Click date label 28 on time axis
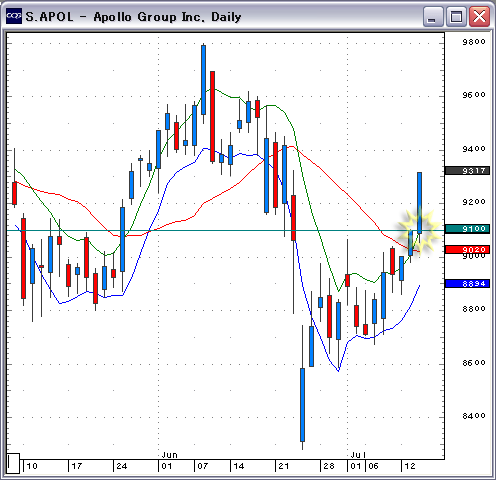The width and height of the screenshot is (496, 480). click(x=329, y=466)
